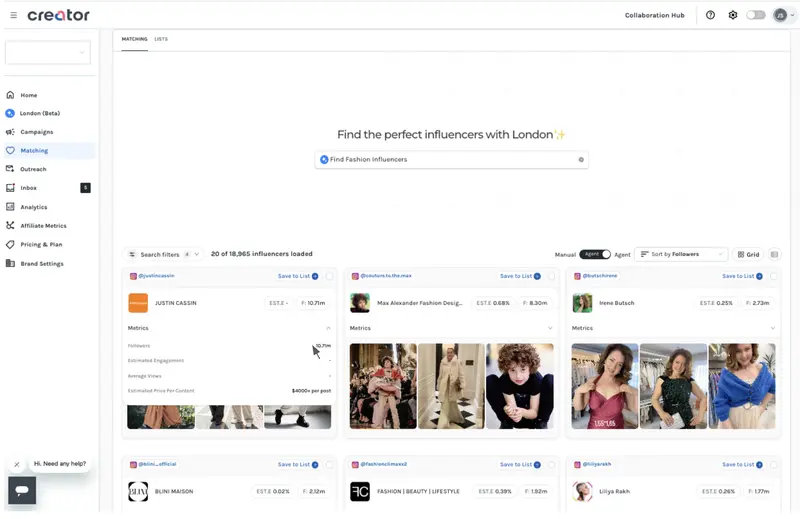Click the Affiliate Metrics icon
Viewport: 800px width, 519px height.
pyautogui.click(x=10, y=226)
